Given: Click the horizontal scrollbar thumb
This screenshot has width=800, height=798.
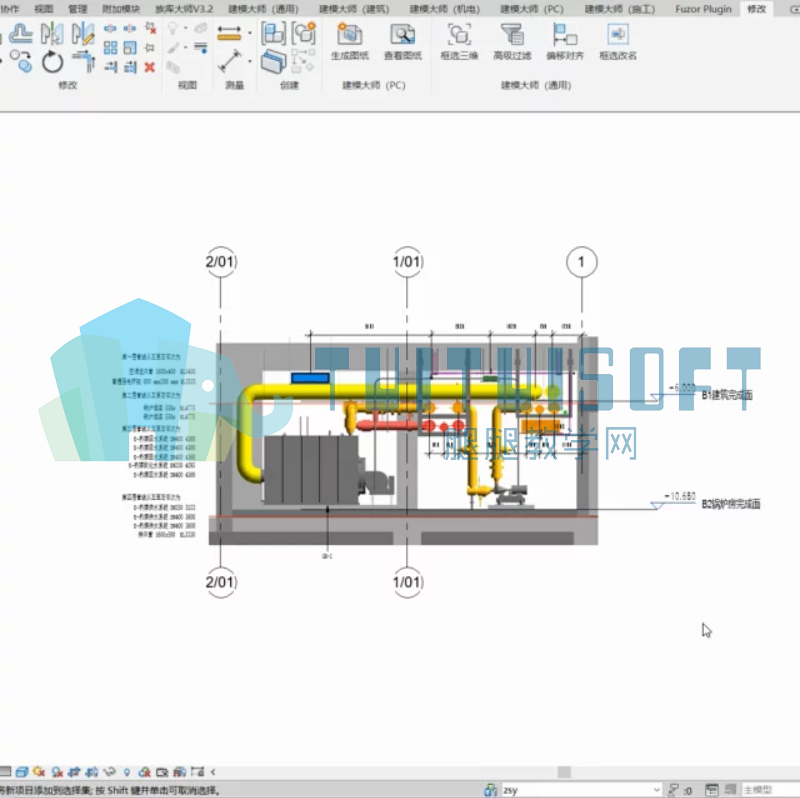Looking at the screenshot, I should pyautogui.click(x=564, y=772).
